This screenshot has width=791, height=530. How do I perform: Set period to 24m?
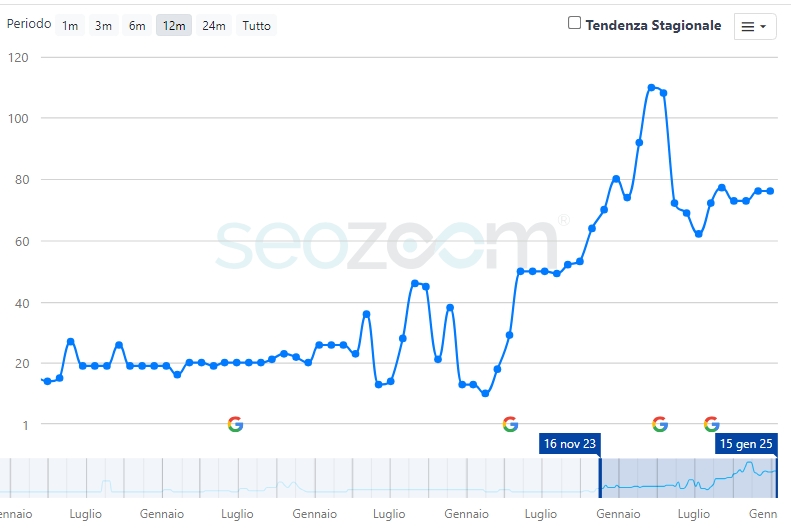pos(214,26)
